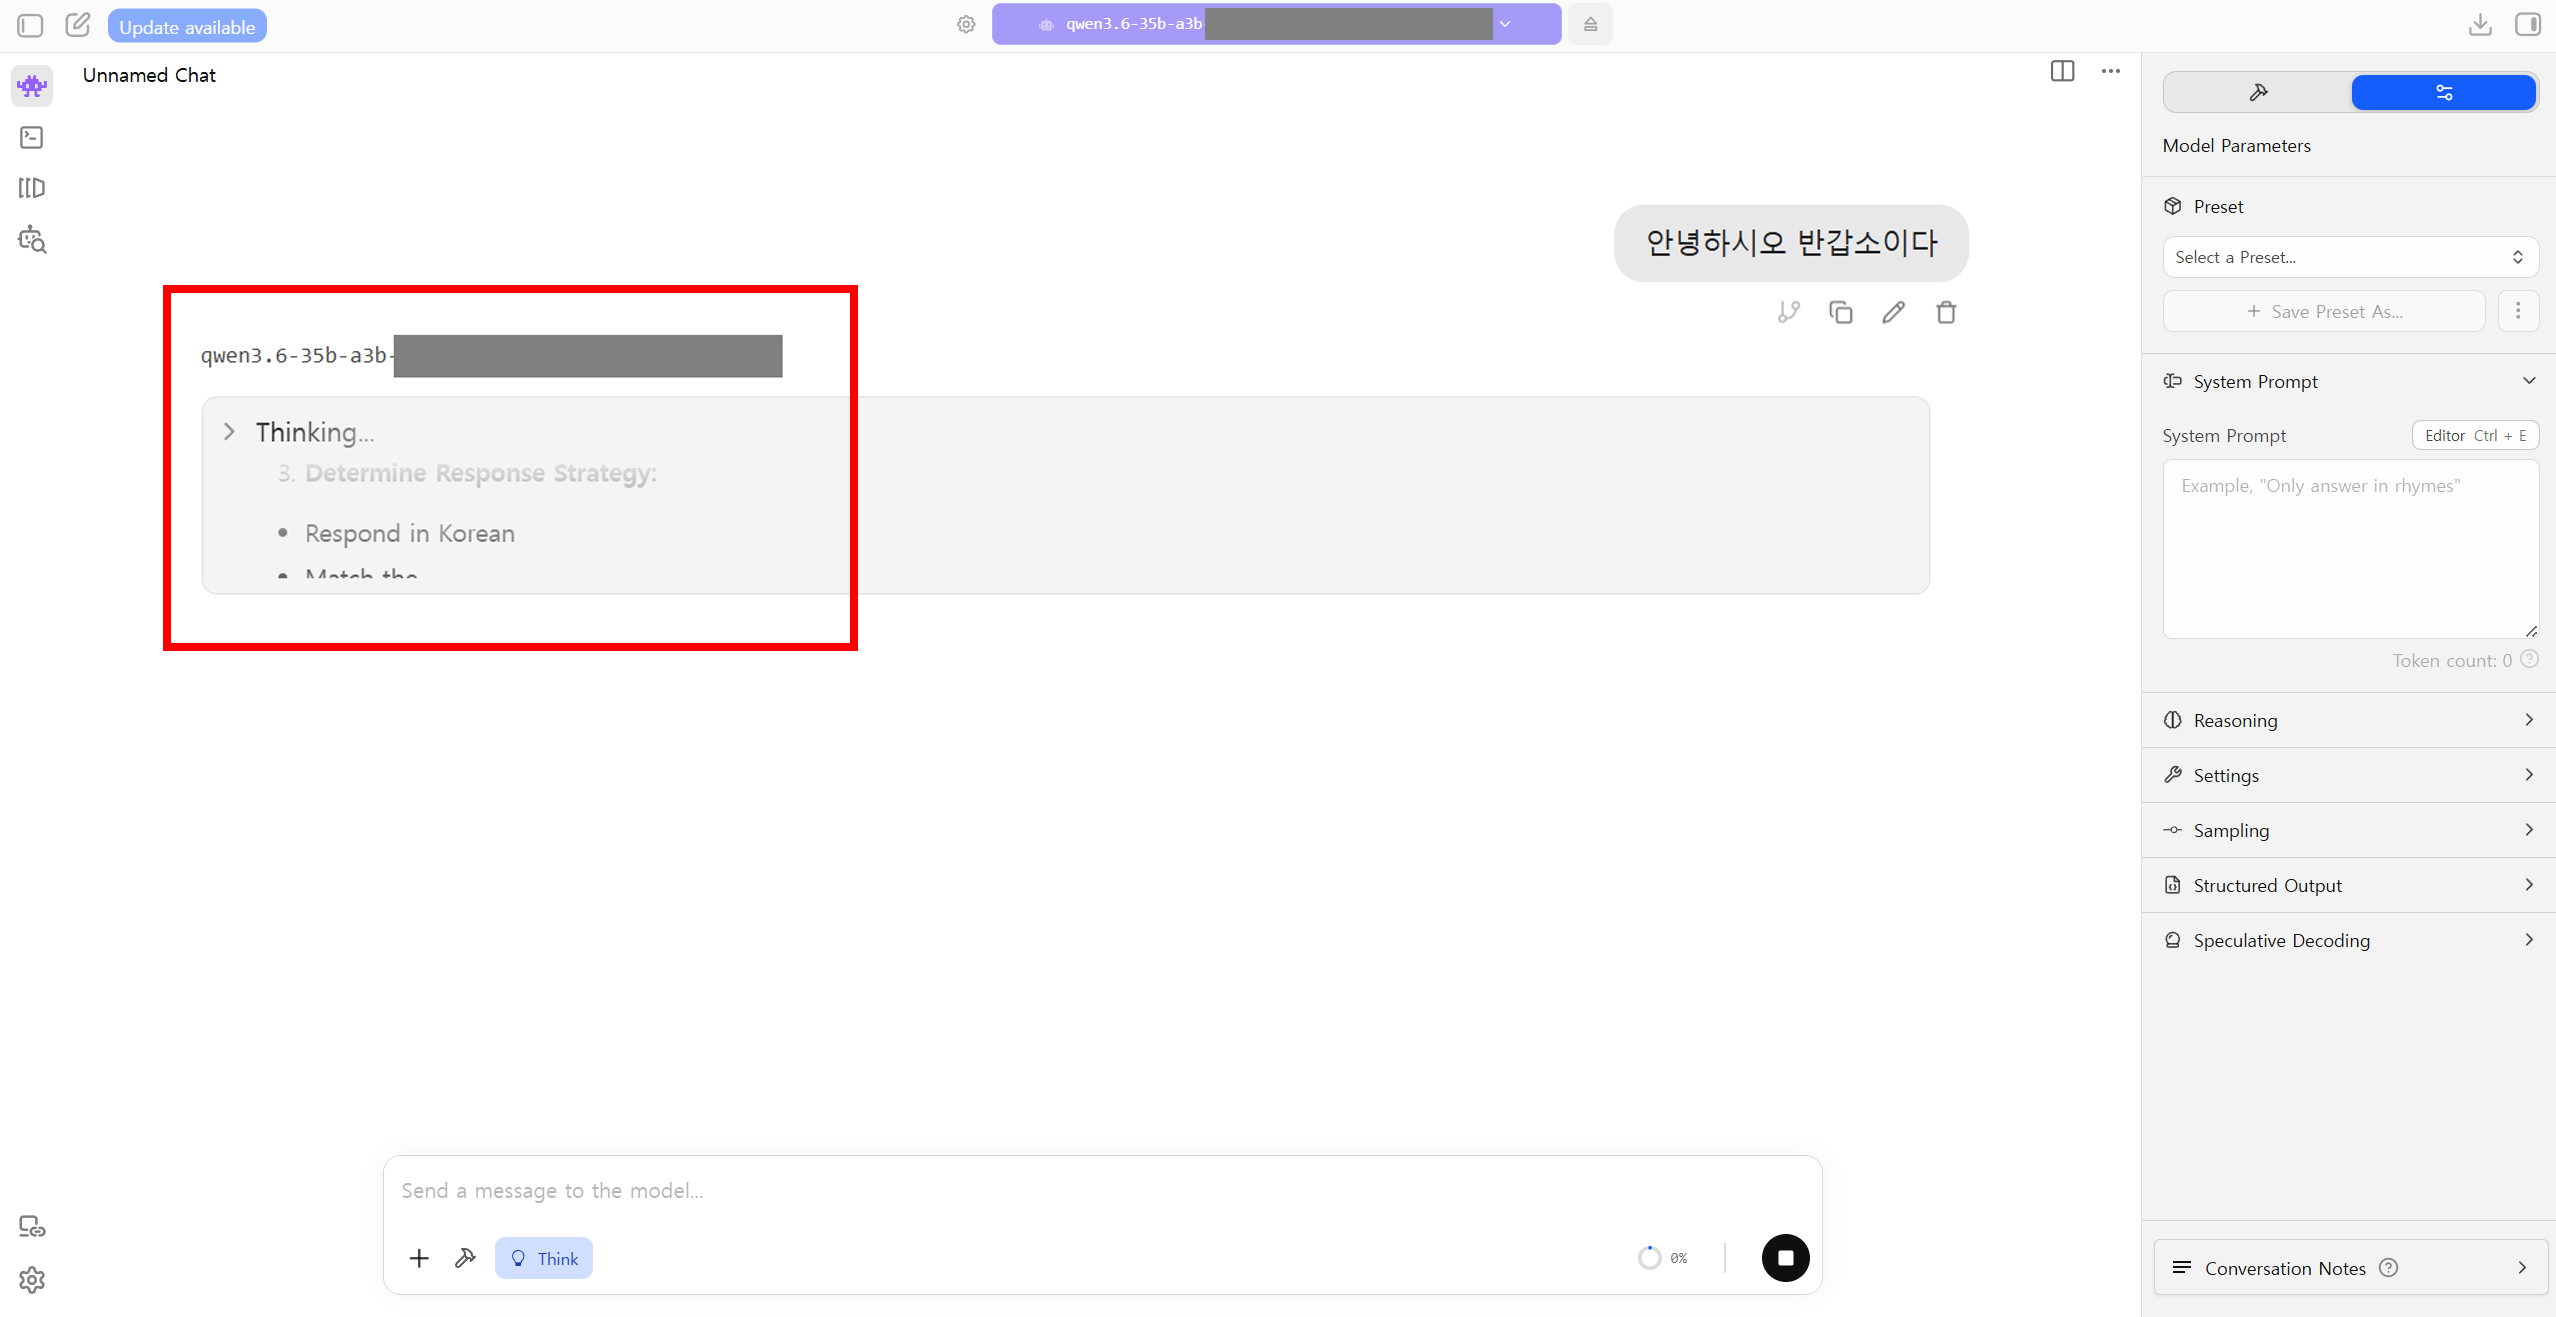Copy the user message
The height and width of the screenshot is (1317, 2556).
coord(1841,313)
